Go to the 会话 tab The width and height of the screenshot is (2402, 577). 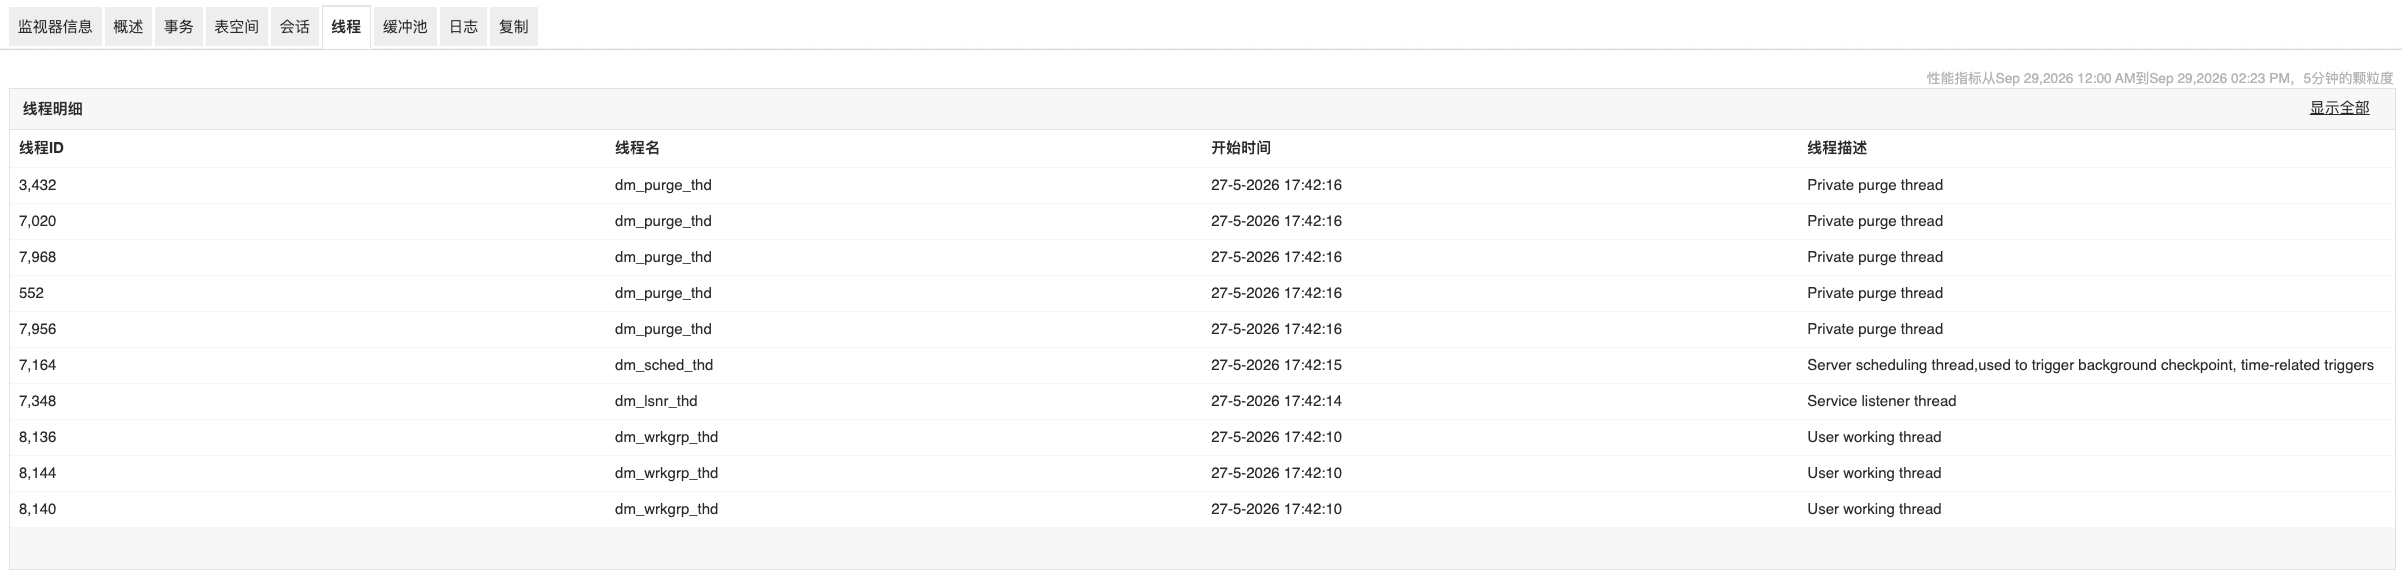(x=295, y=27)
